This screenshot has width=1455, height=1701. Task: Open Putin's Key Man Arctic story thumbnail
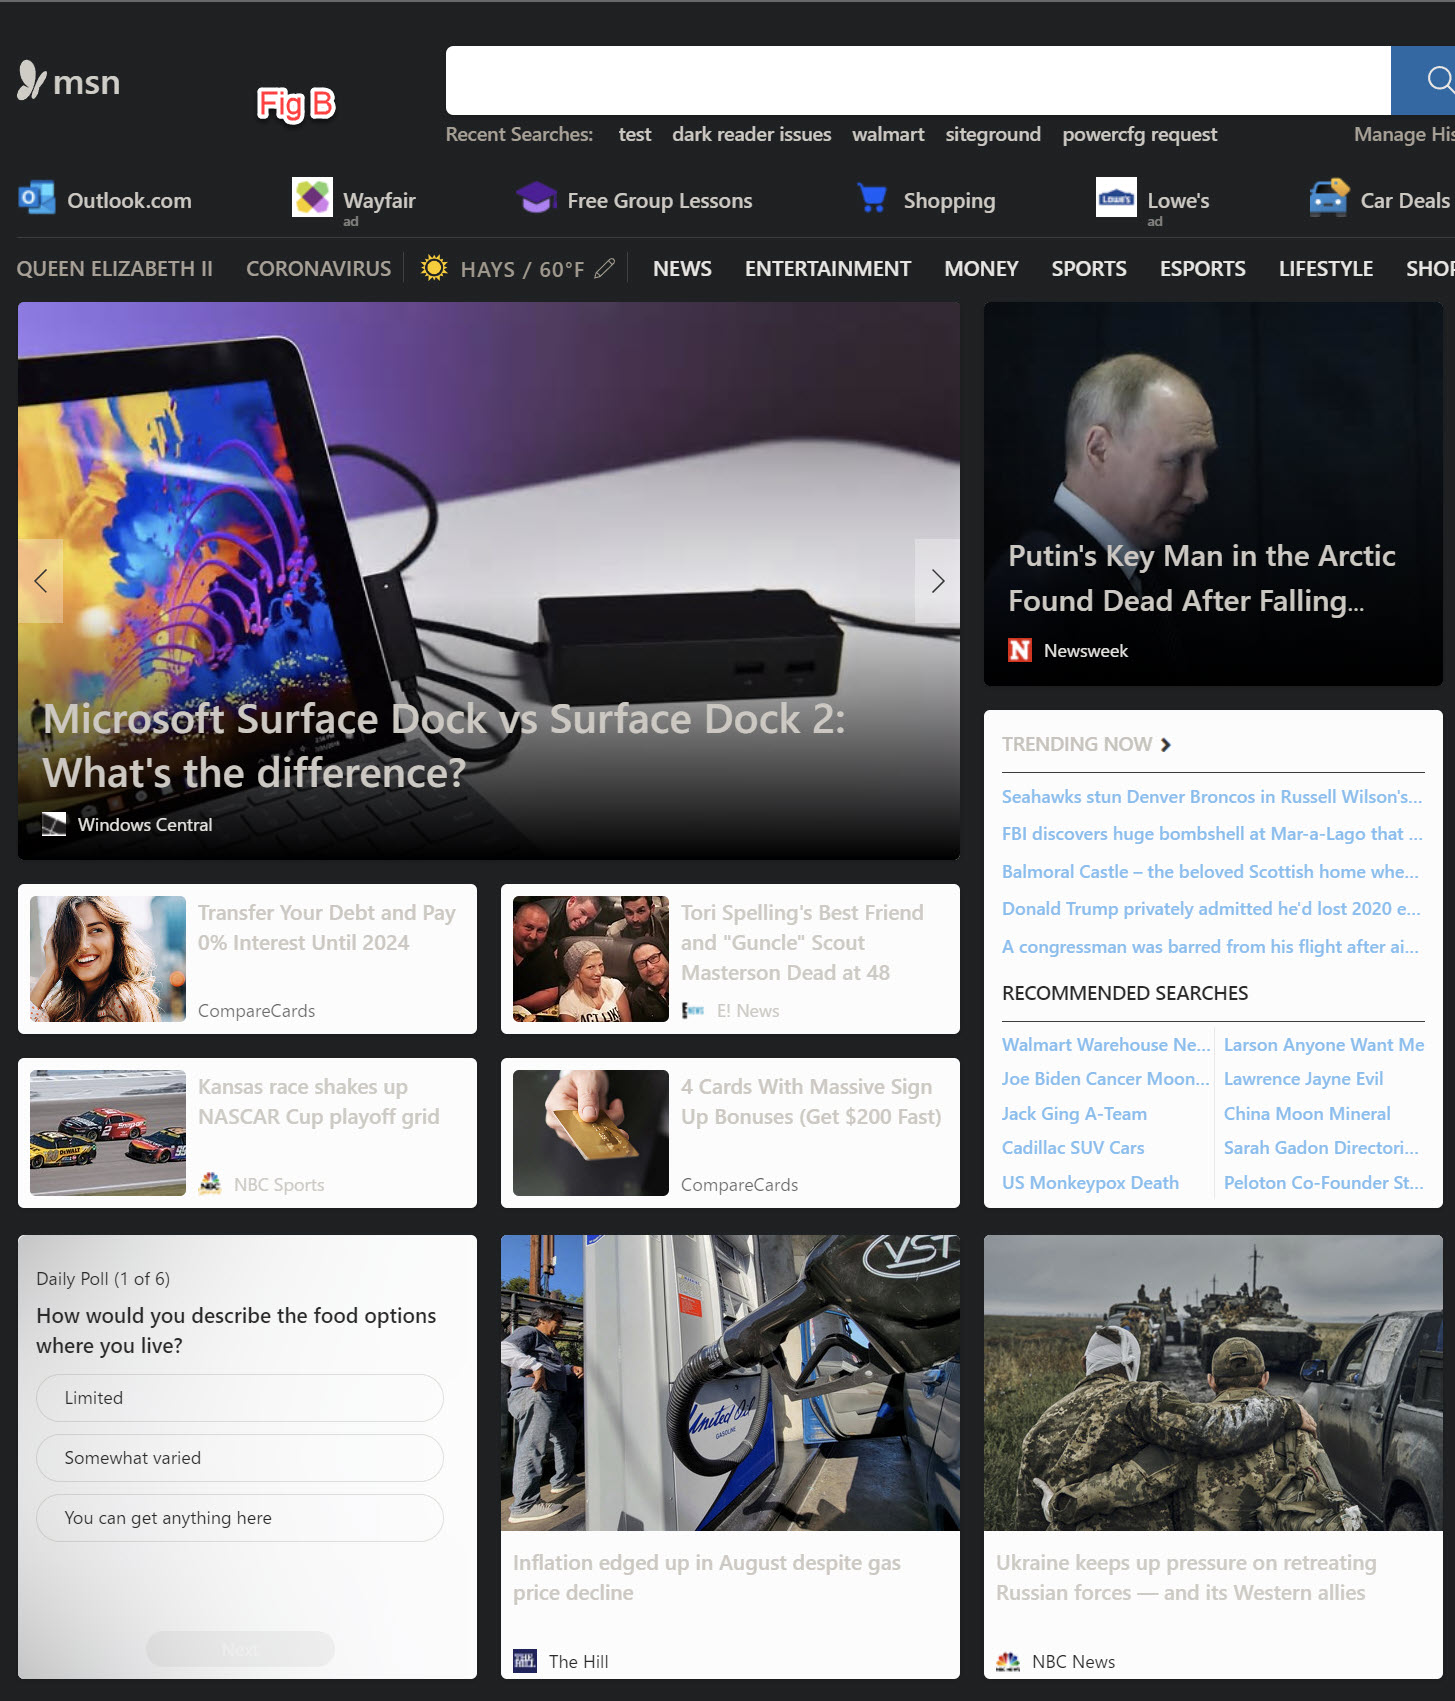pyautogui.click(x=1213, y=494)
